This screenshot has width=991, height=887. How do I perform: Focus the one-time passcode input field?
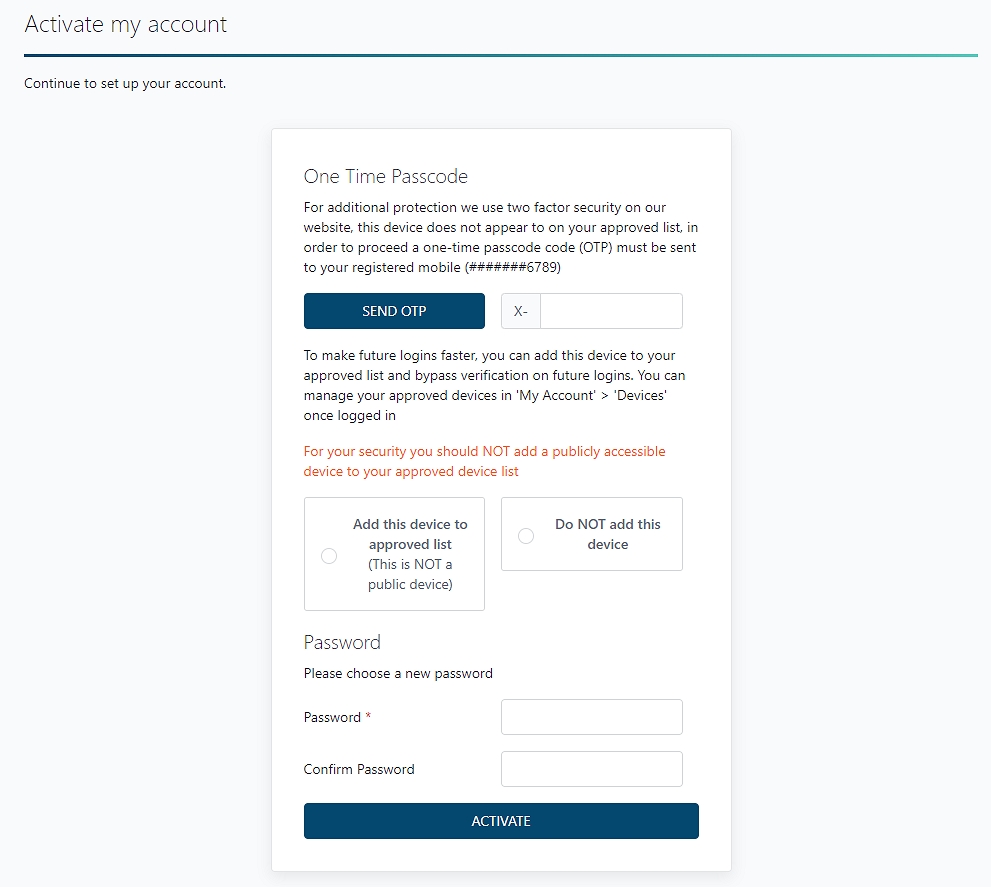pyautogui.click(x=611, y=311)
